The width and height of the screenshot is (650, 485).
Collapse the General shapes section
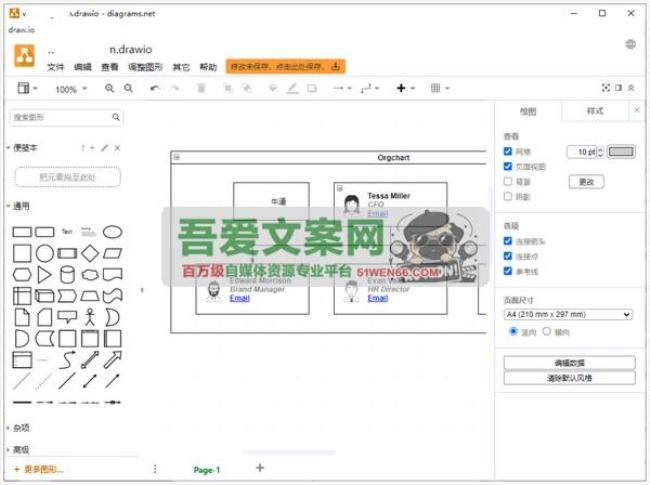click(19, 206)
